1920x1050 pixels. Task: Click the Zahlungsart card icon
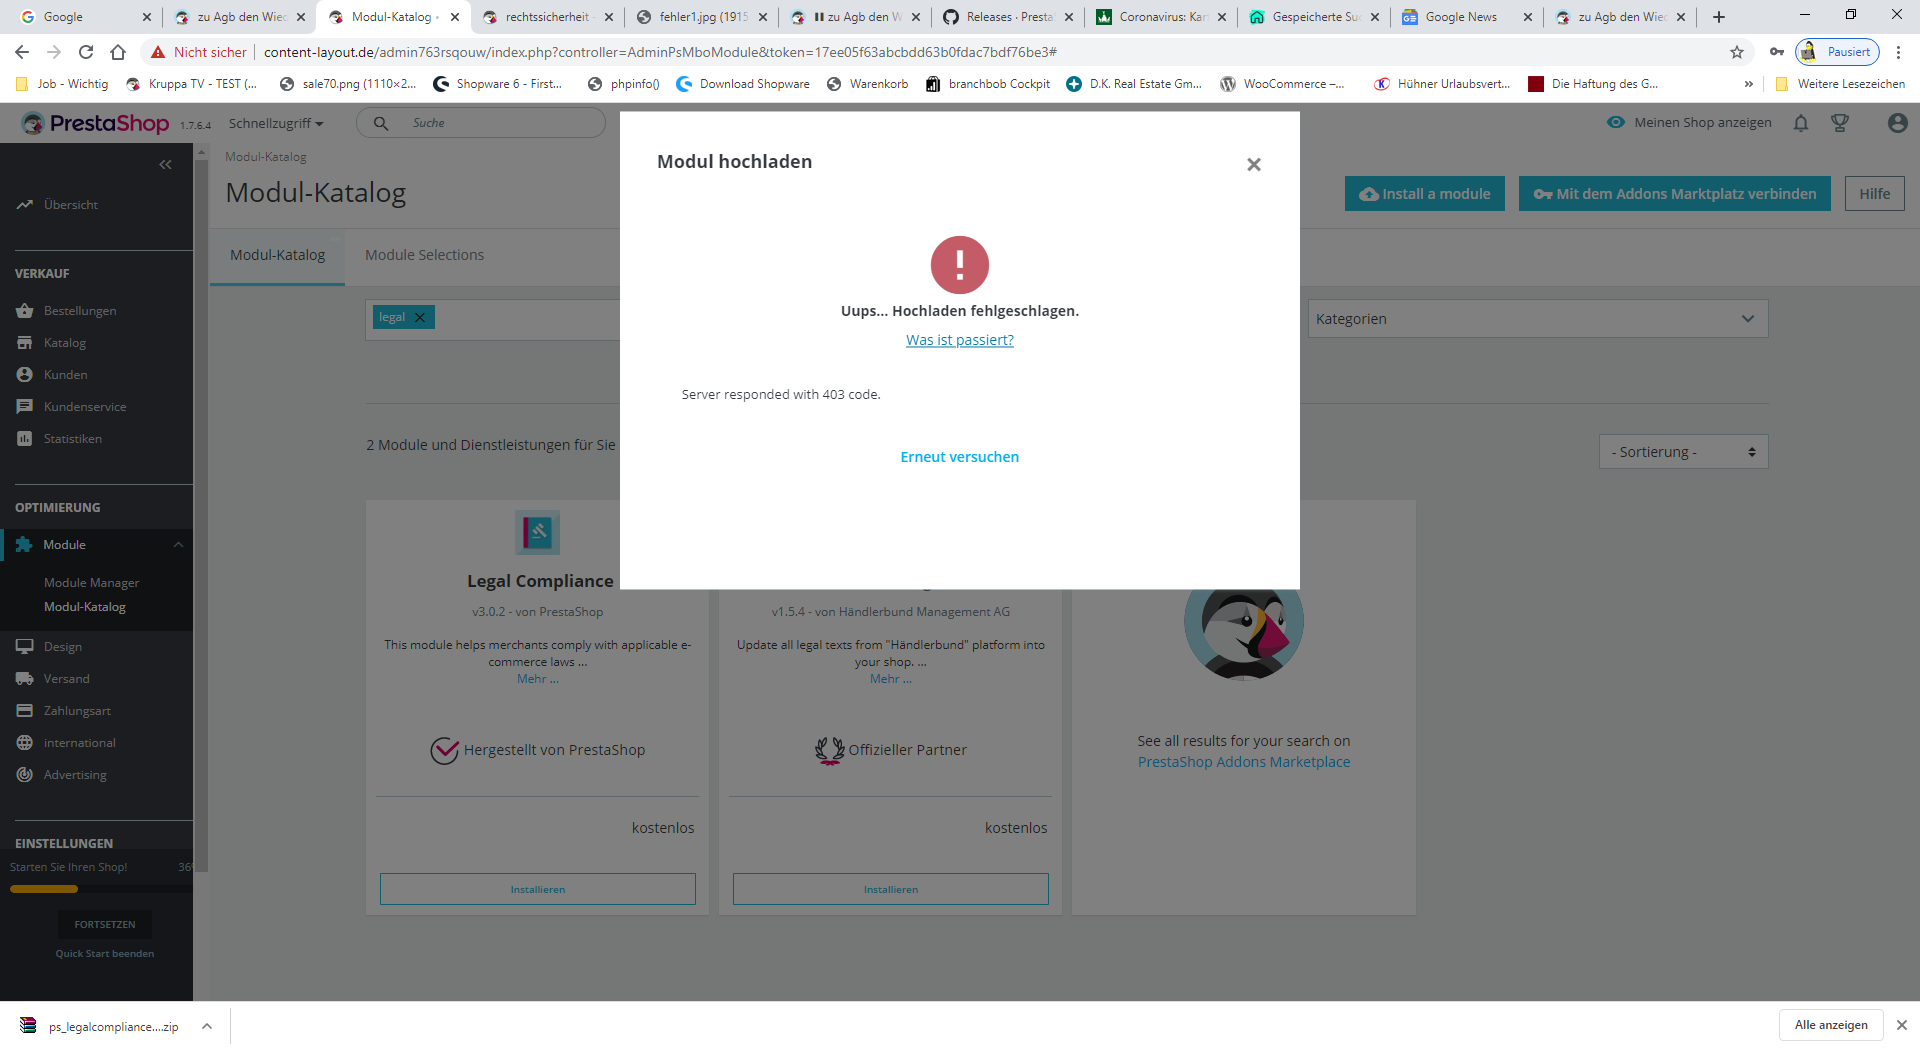[x=25, y=711]
